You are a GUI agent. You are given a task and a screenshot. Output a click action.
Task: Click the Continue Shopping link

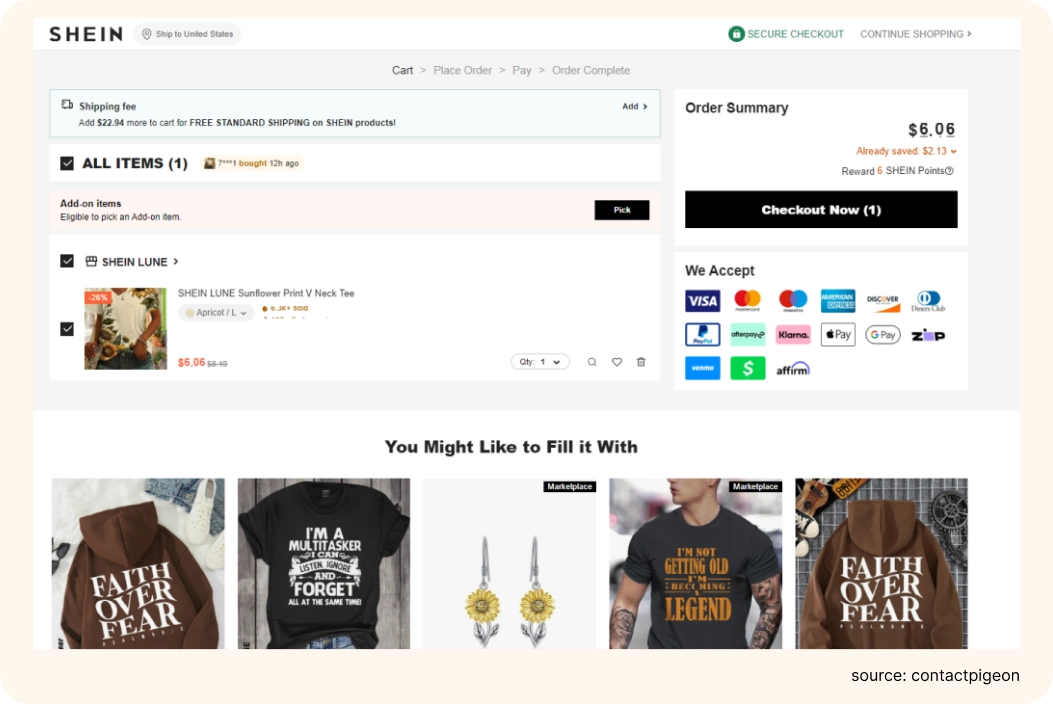[915, 34]
